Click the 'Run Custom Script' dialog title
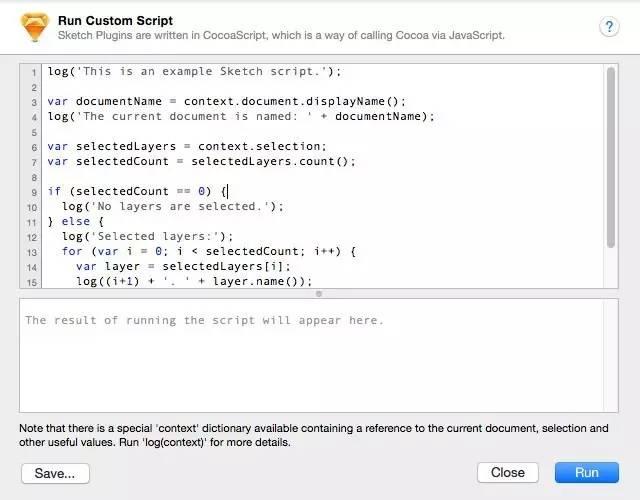The width and height of the screenshot is (640, 500). pyautogui.click(x=116, y=21)
